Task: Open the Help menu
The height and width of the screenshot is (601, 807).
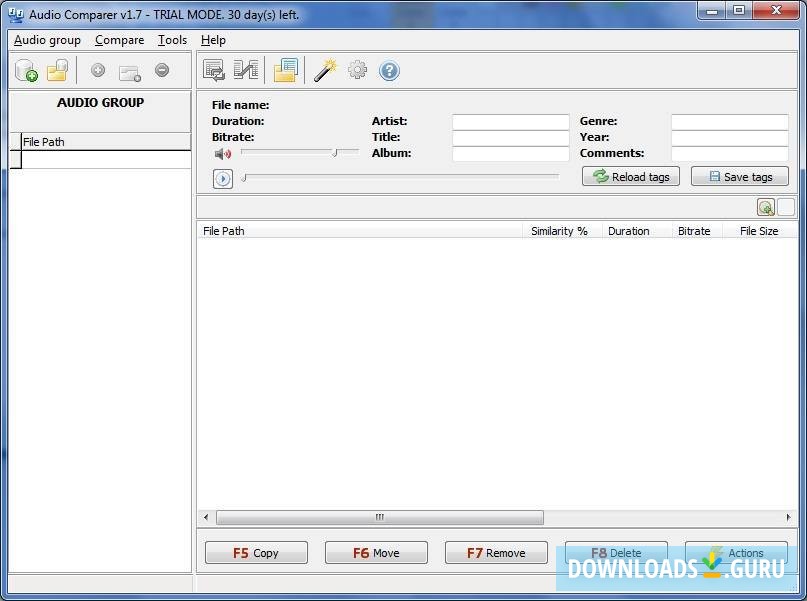Action: click(213, 40)
